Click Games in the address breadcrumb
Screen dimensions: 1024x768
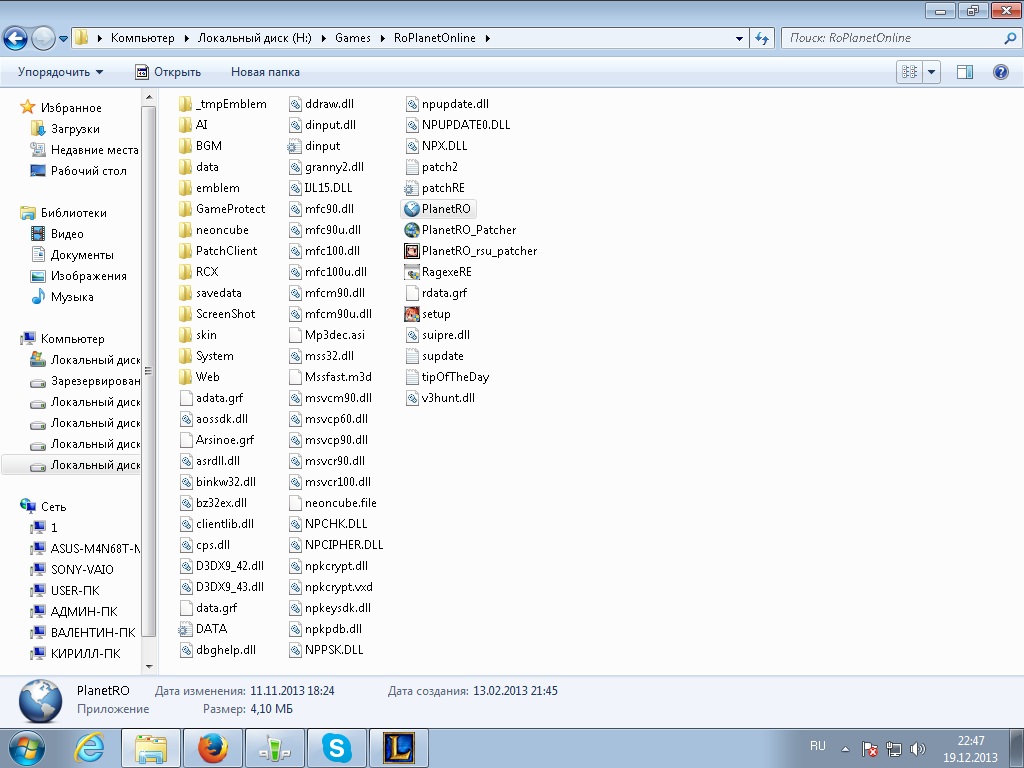coord(353,38)
